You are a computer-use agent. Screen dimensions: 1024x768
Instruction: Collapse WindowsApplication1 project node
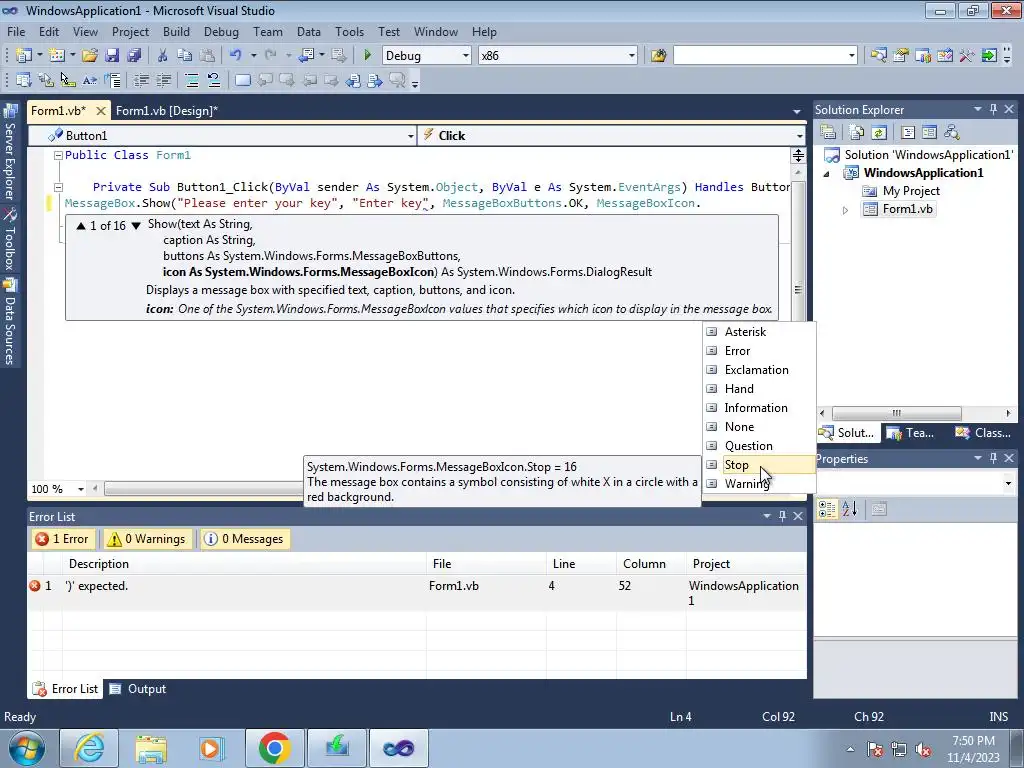pyautogui.click(x=827, y=174)
